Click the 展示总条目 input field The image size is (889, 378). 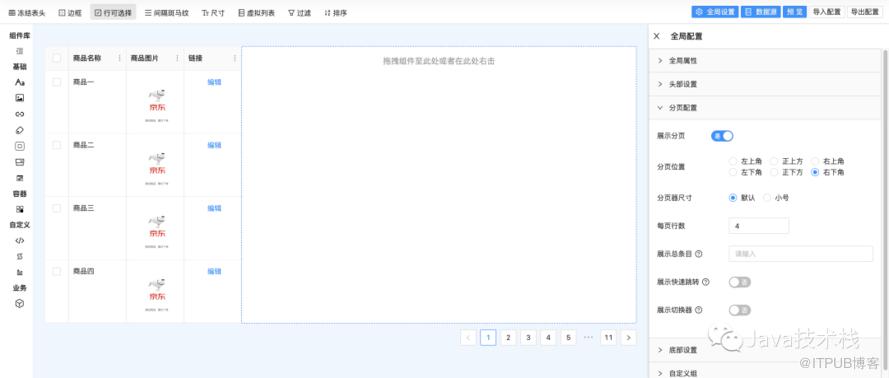tap(801, 254)
